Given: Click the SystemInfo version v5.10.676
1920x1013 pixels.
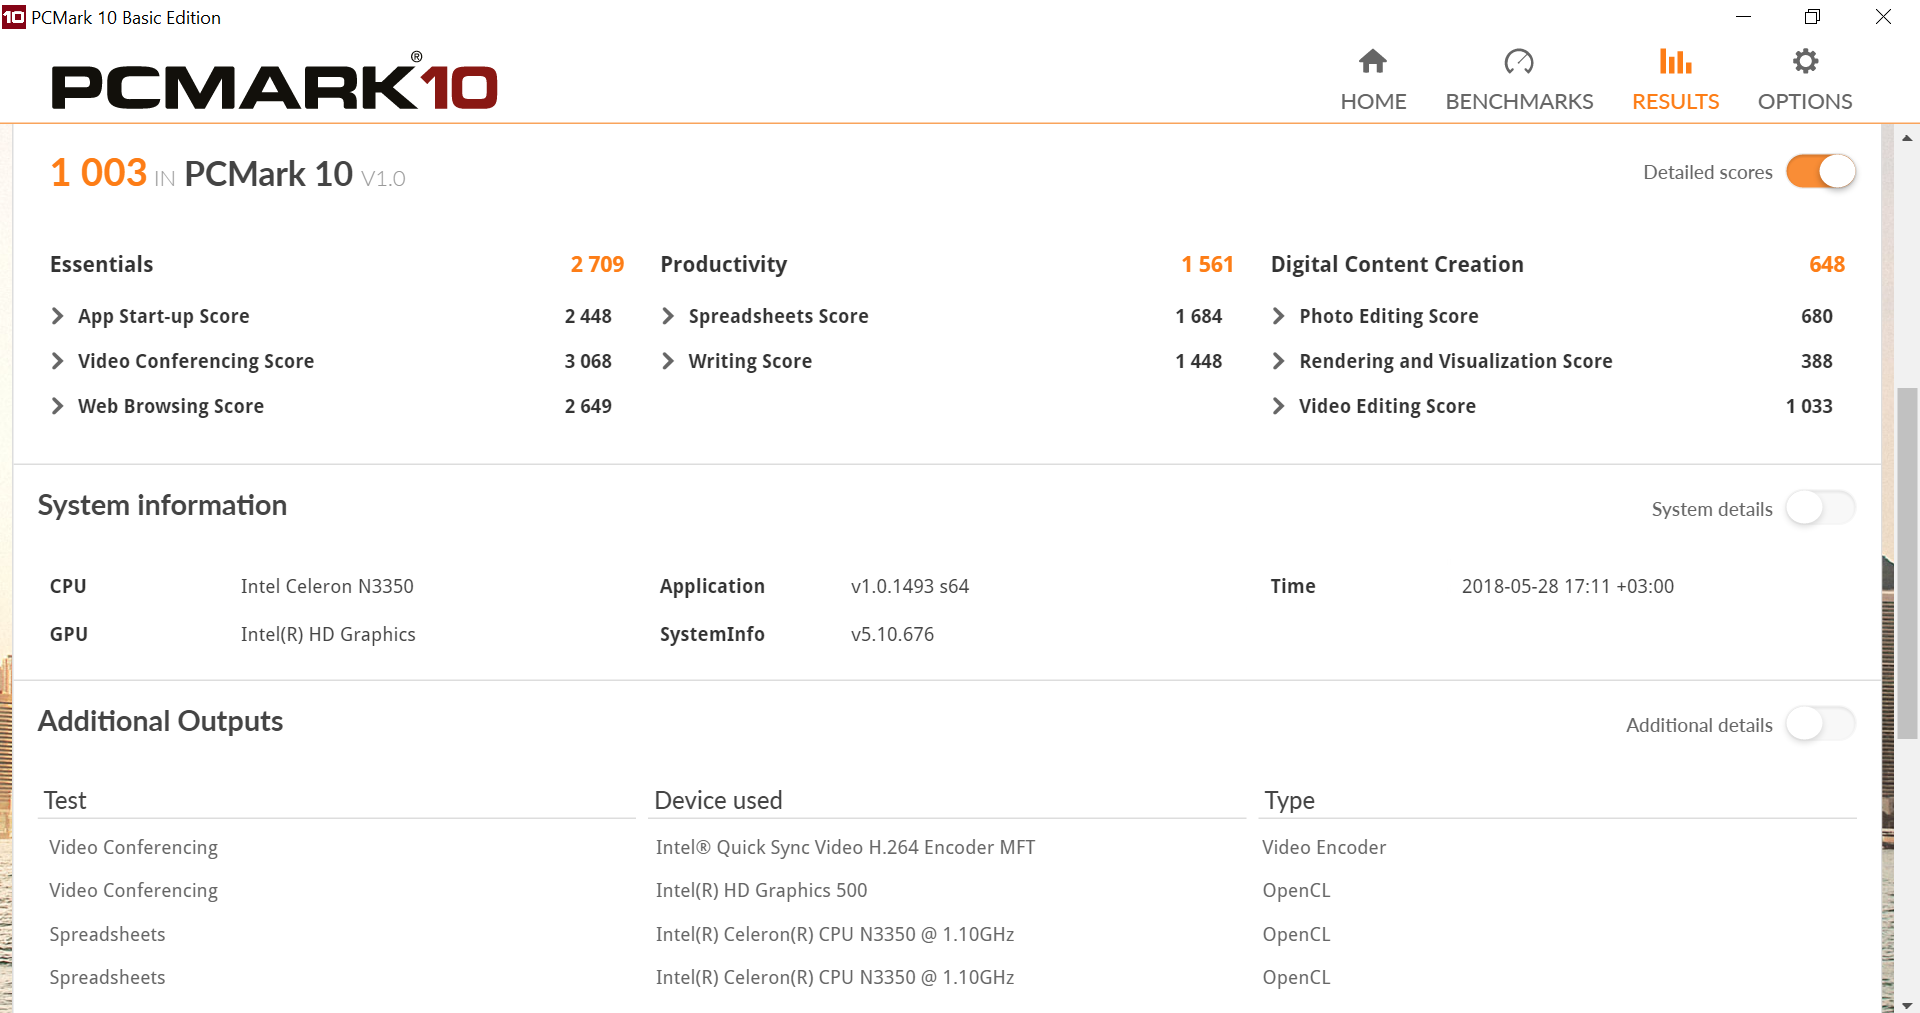Looking at the screenshot, I should tap(892, 634).
